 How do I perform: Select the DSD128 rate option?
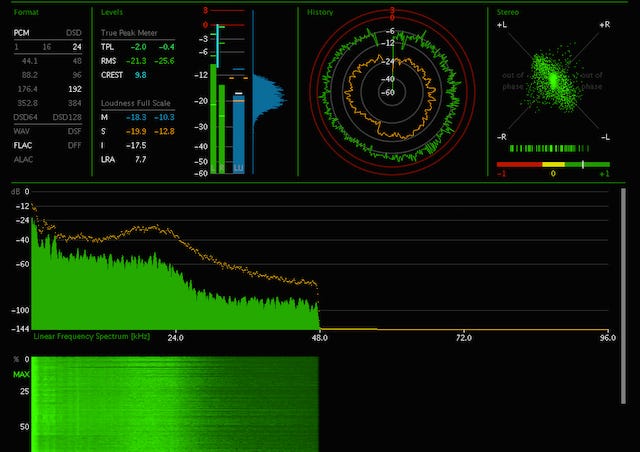click(x=67, y=117)
